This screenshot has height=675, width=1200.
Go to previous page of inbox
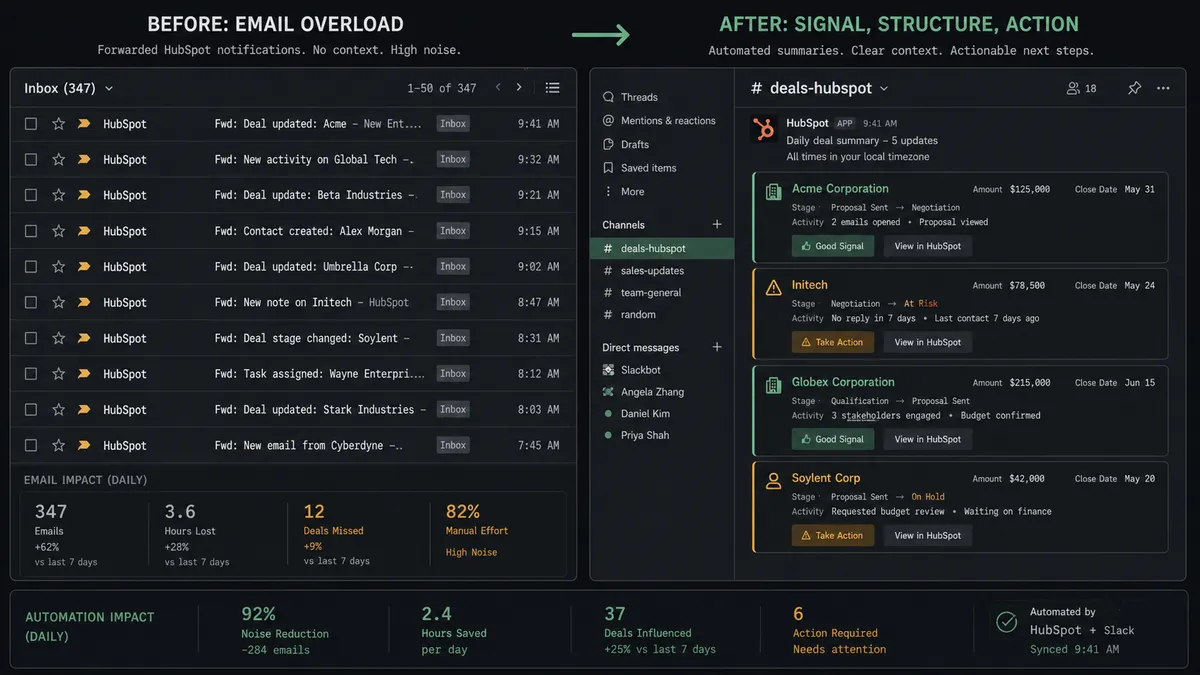[x=498, y=88]
